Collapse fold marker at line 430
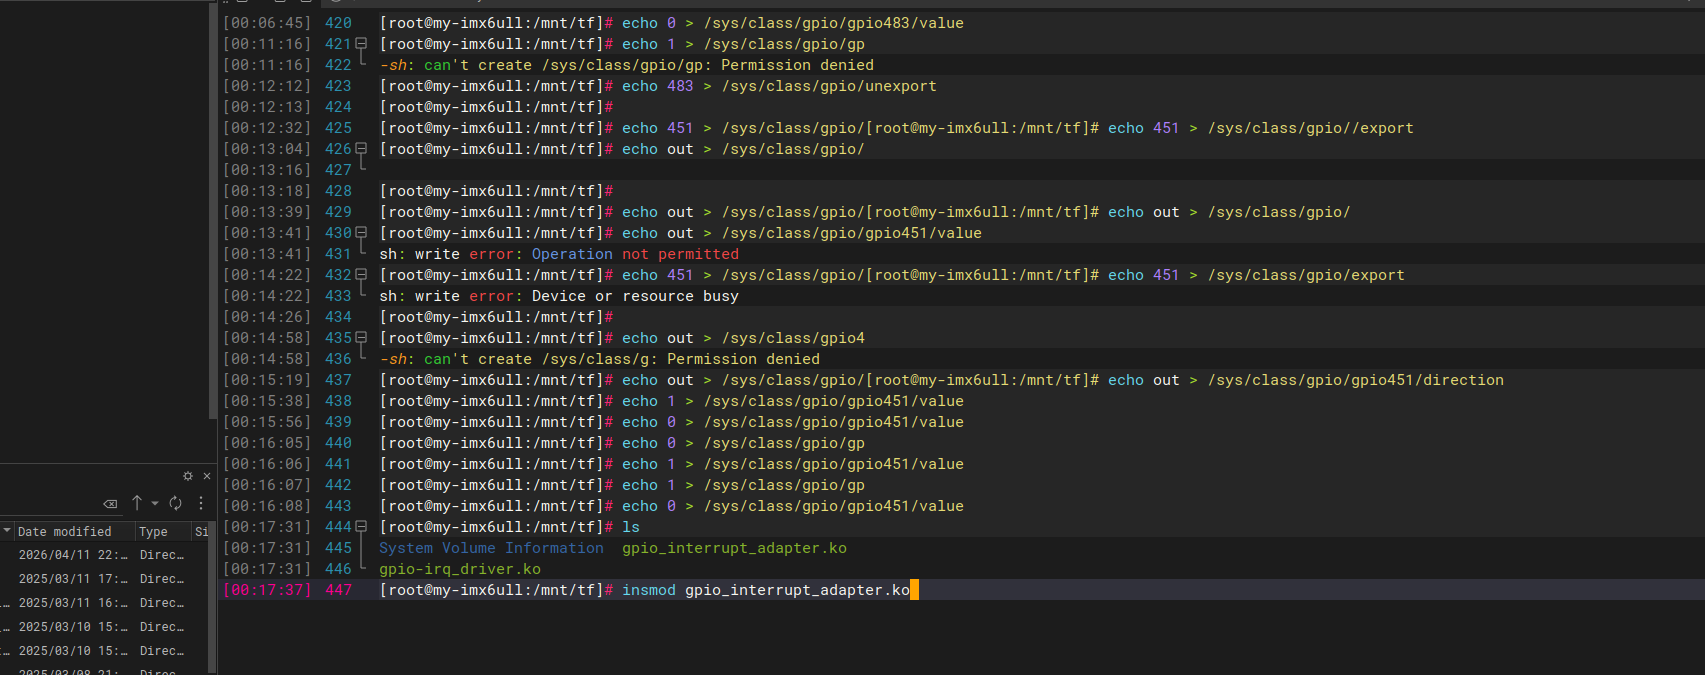 (361, 233)
